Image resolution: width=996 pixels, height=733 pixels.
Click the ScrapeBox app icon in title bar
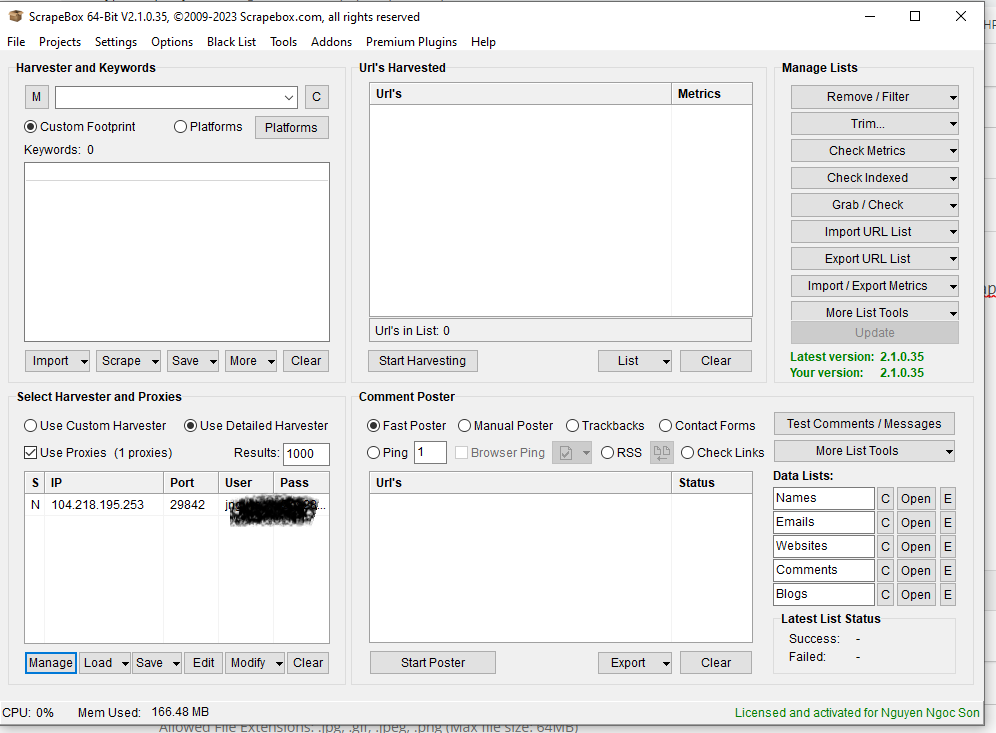(x=15, y=17)
